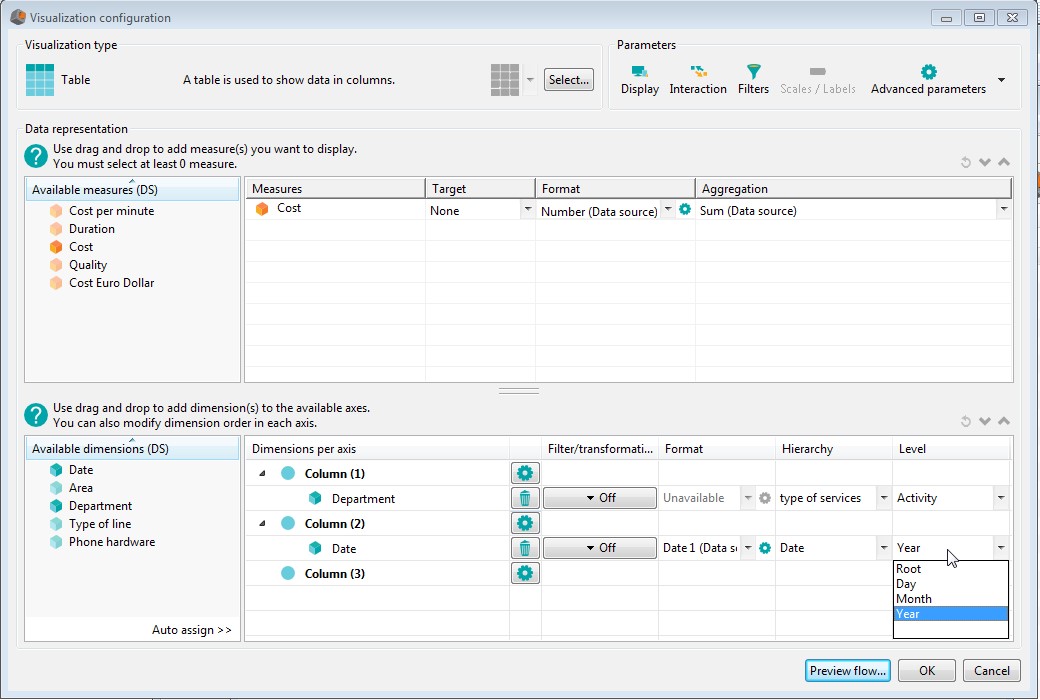Move dimension down with arrow icon
1040x700 pixels.
pos(985,421)
